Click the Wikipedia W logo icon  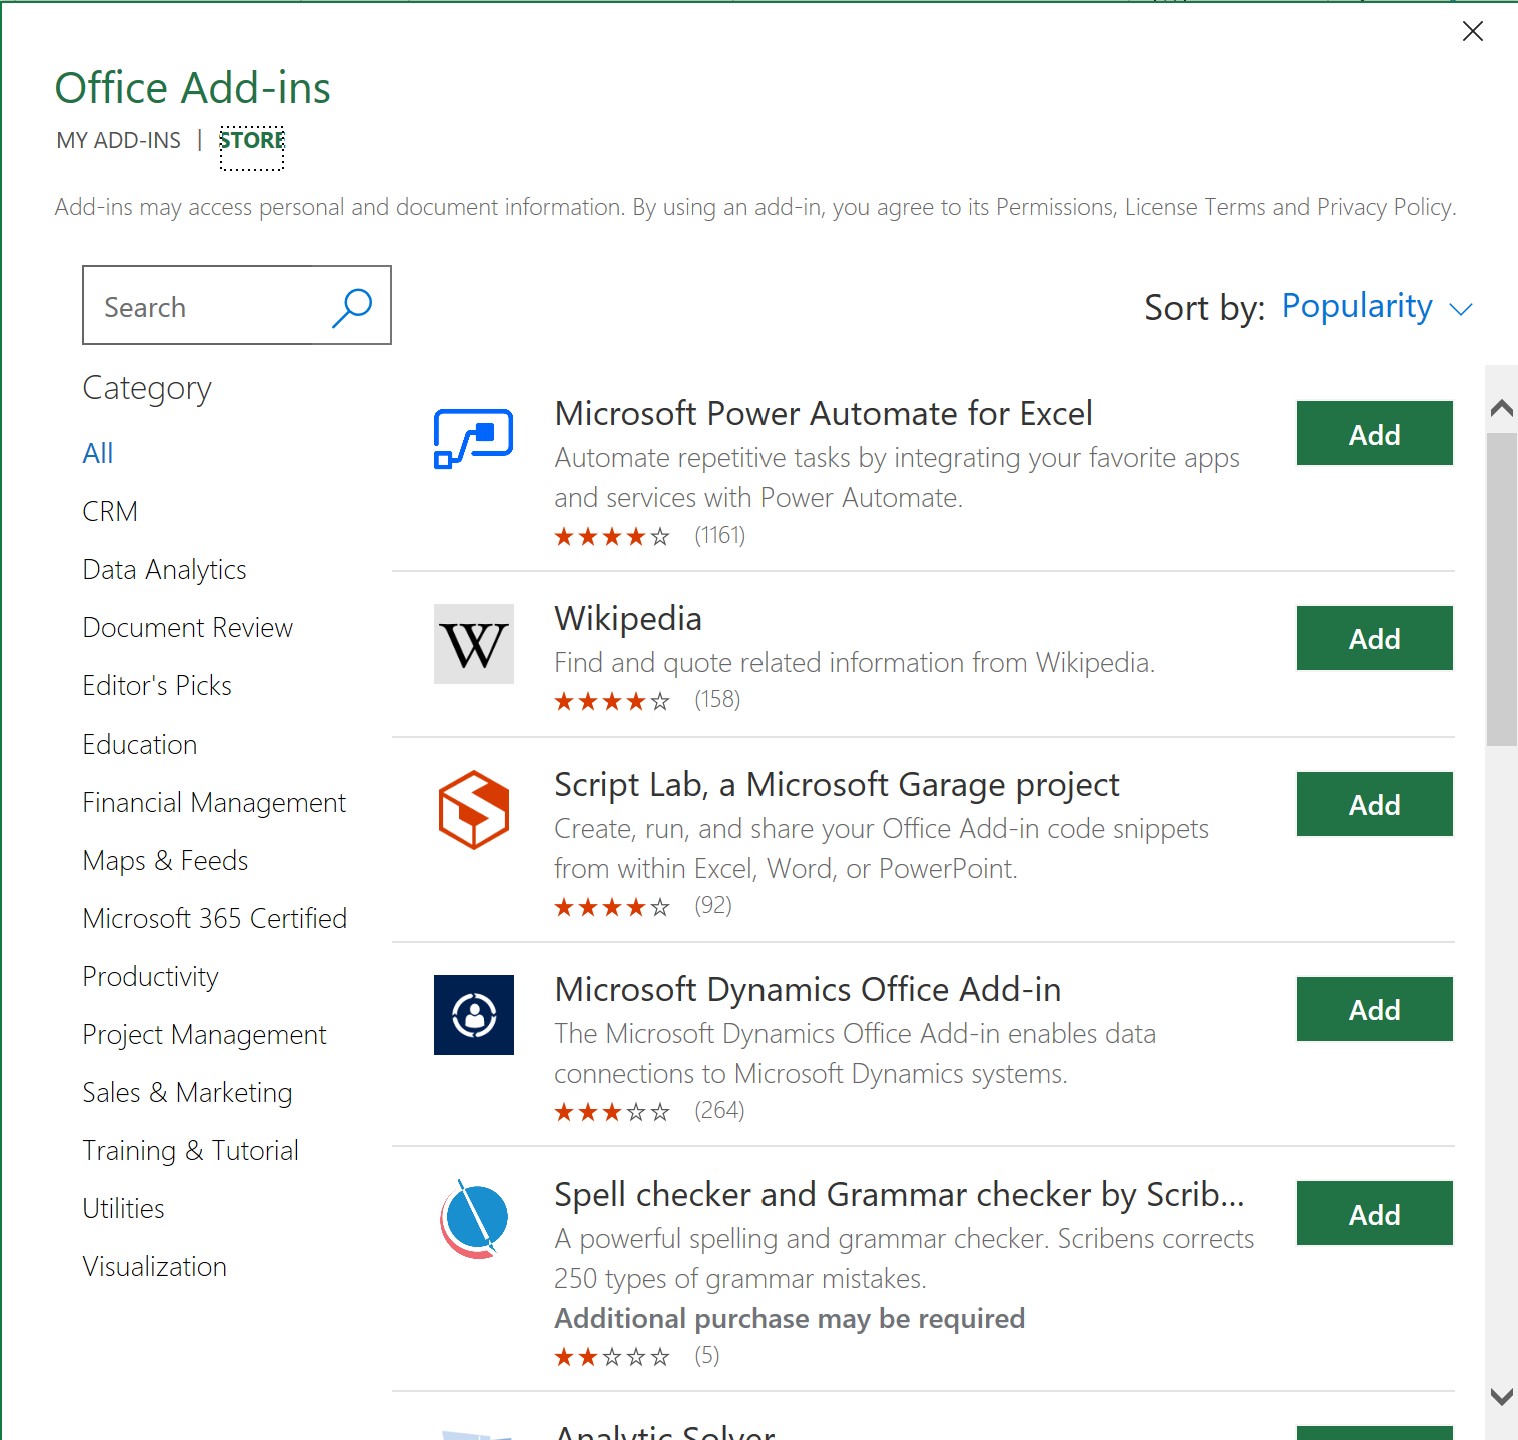point(474,644)
